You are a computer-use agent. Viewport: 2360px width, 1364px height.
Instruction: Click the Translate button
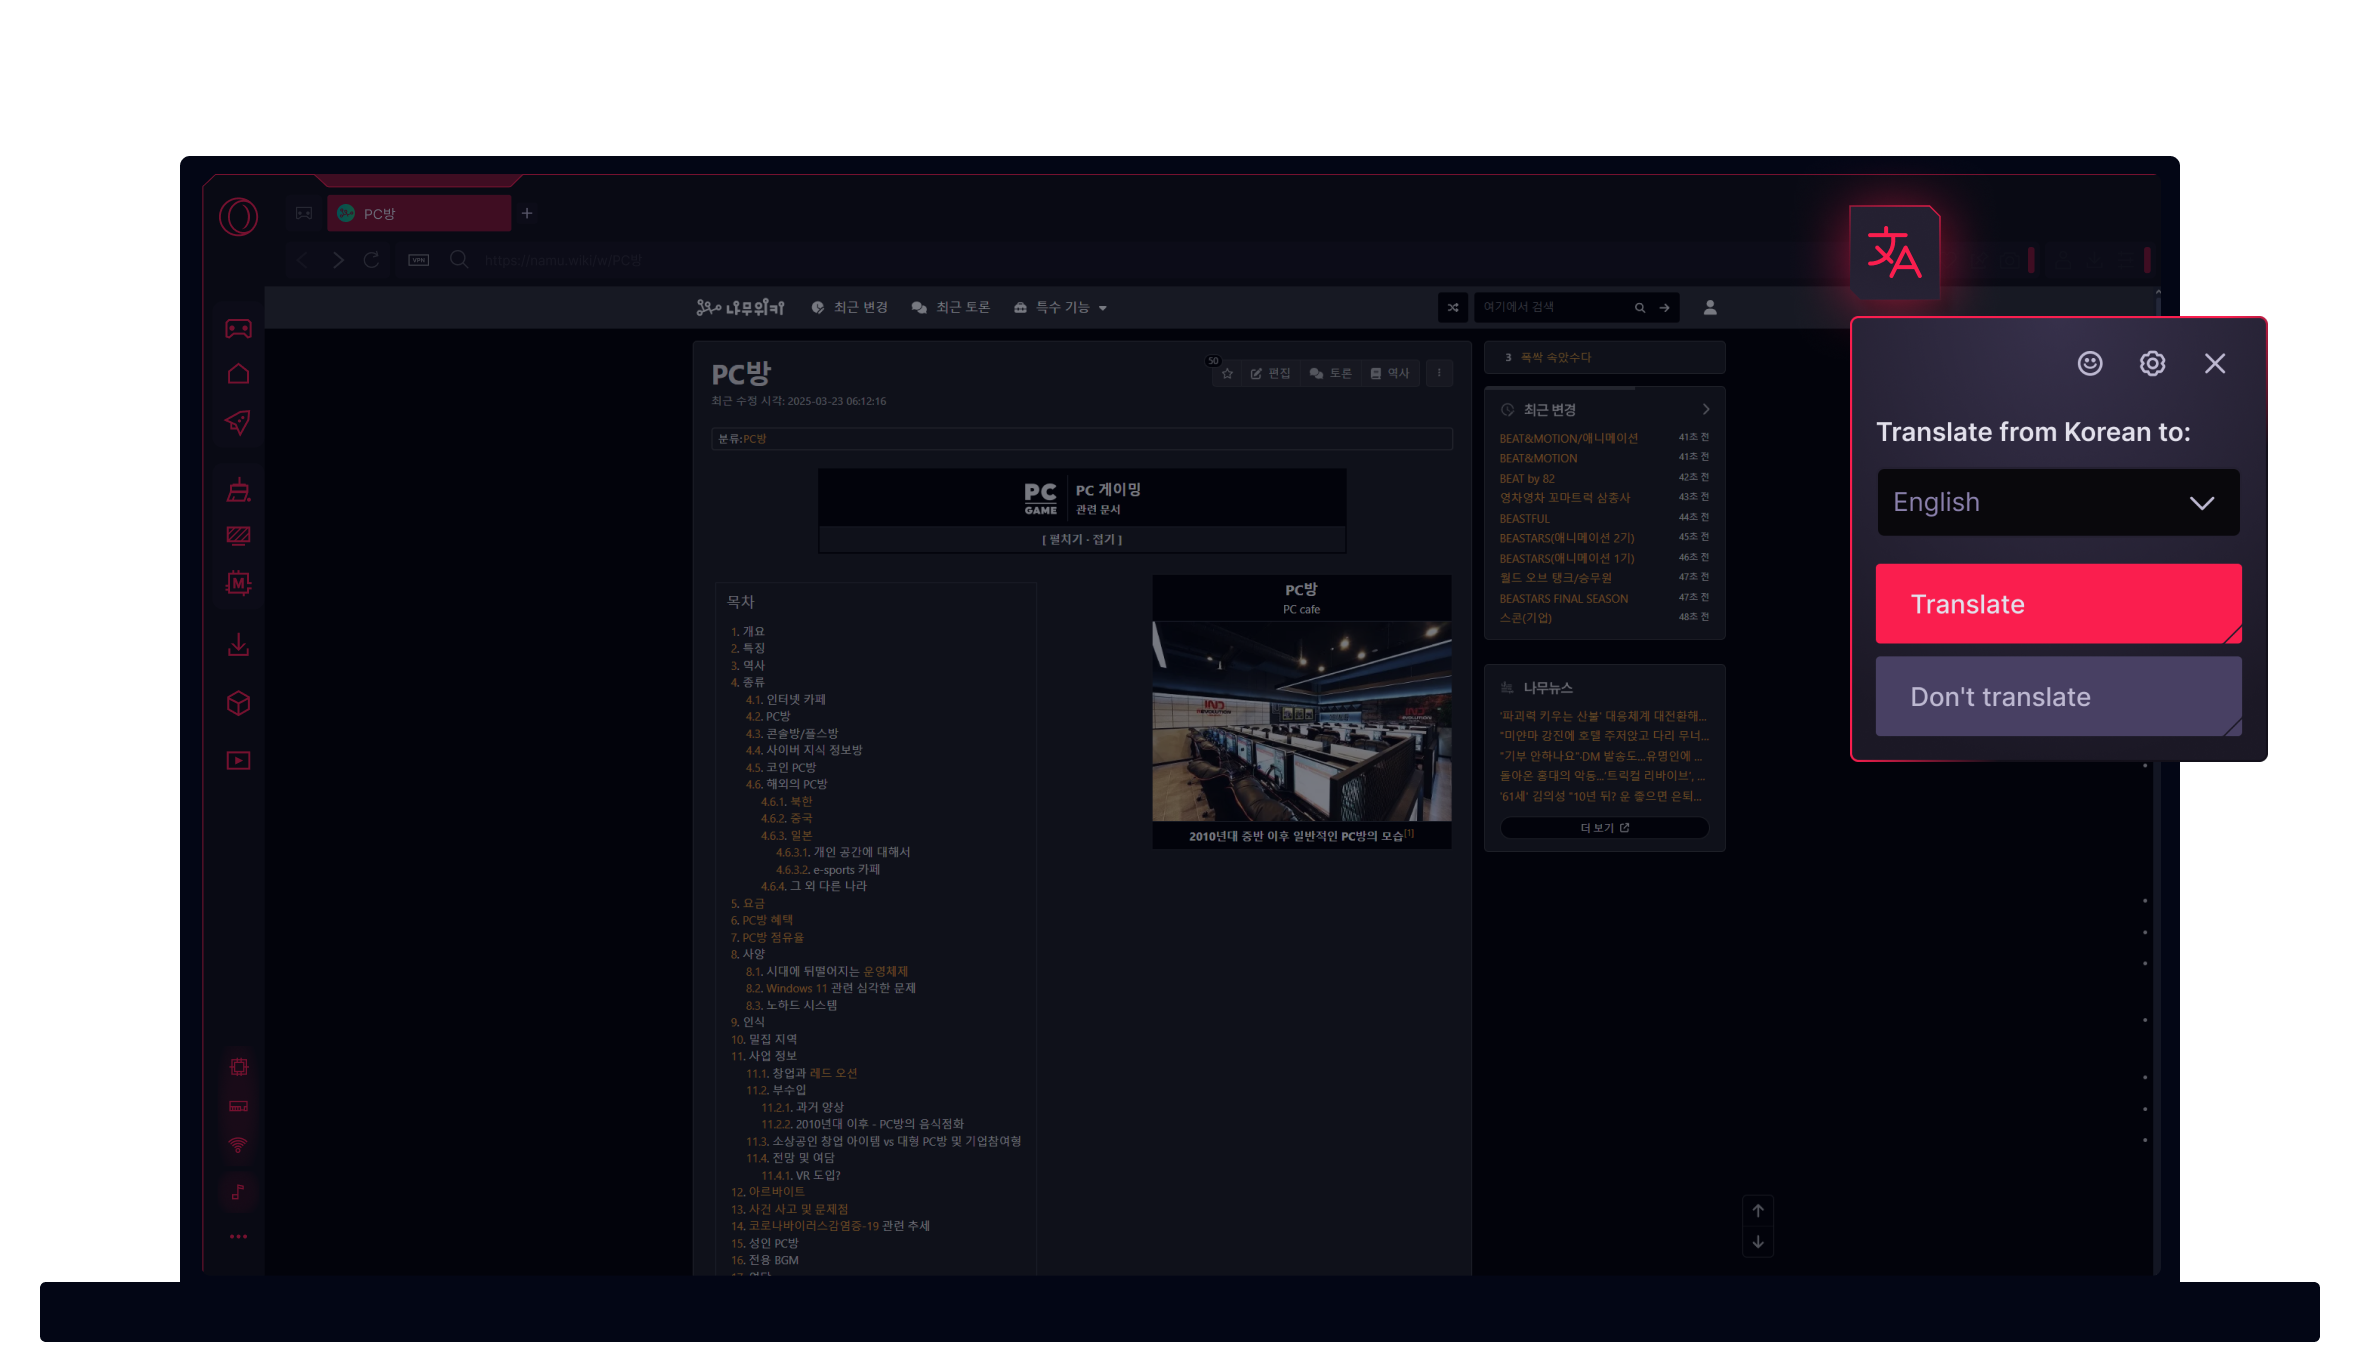coord(2057,603)
